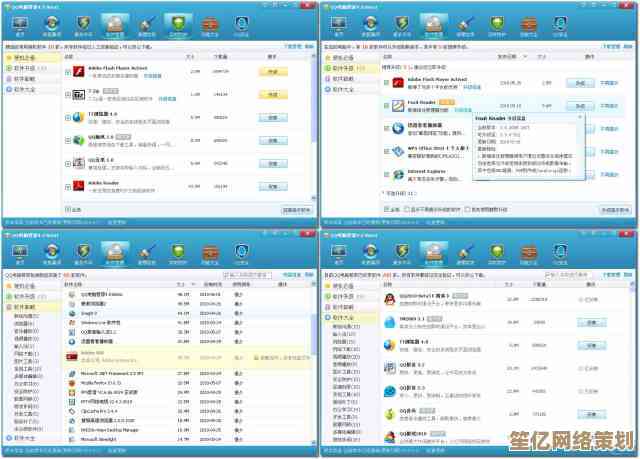Expand the Adobe Reader row details box
The width and height of the screenshot is (640, 459).
tap(67, 186)
